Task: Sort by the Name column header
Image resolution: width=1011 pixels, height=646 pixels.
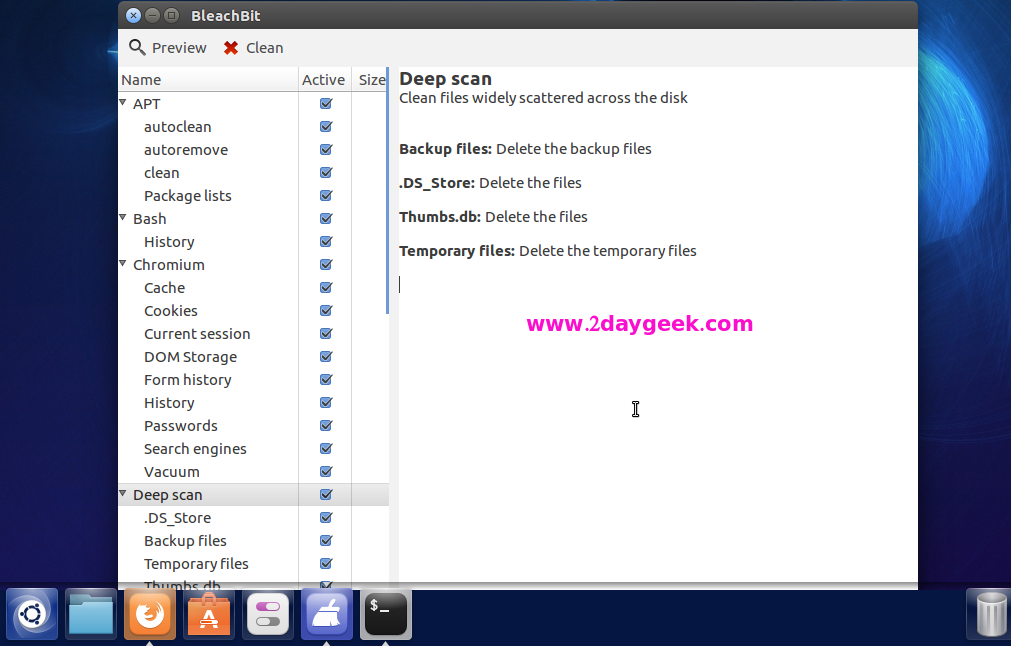Action: (x=208, y=79)
